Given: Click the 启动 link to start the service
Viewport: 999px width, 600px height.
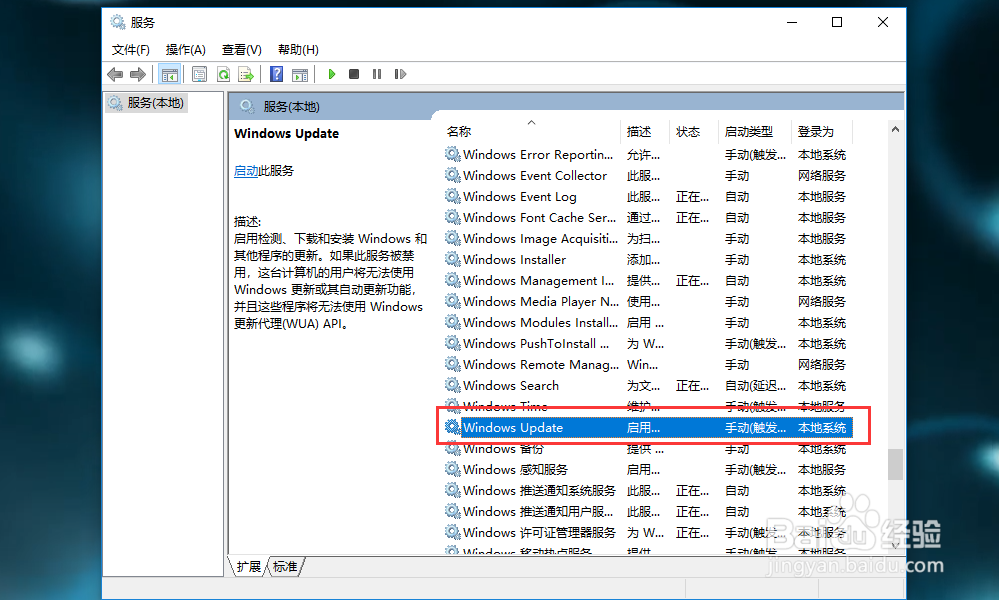Looking at the screenshot, I should point(246,171).
